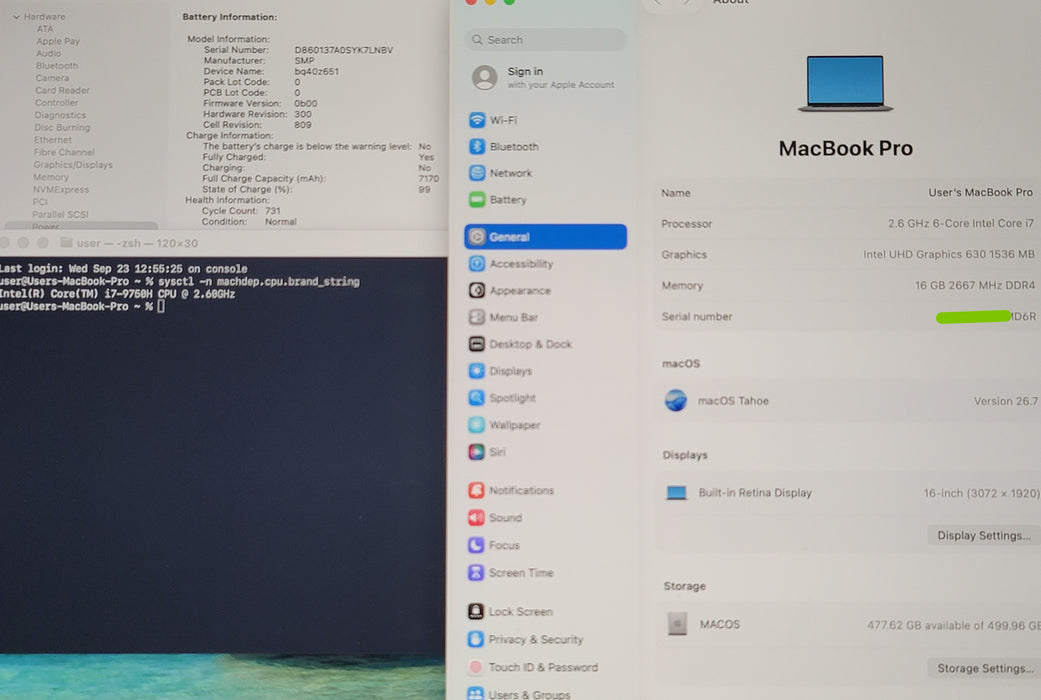Click the Built-in Retina Display icon

677,493
